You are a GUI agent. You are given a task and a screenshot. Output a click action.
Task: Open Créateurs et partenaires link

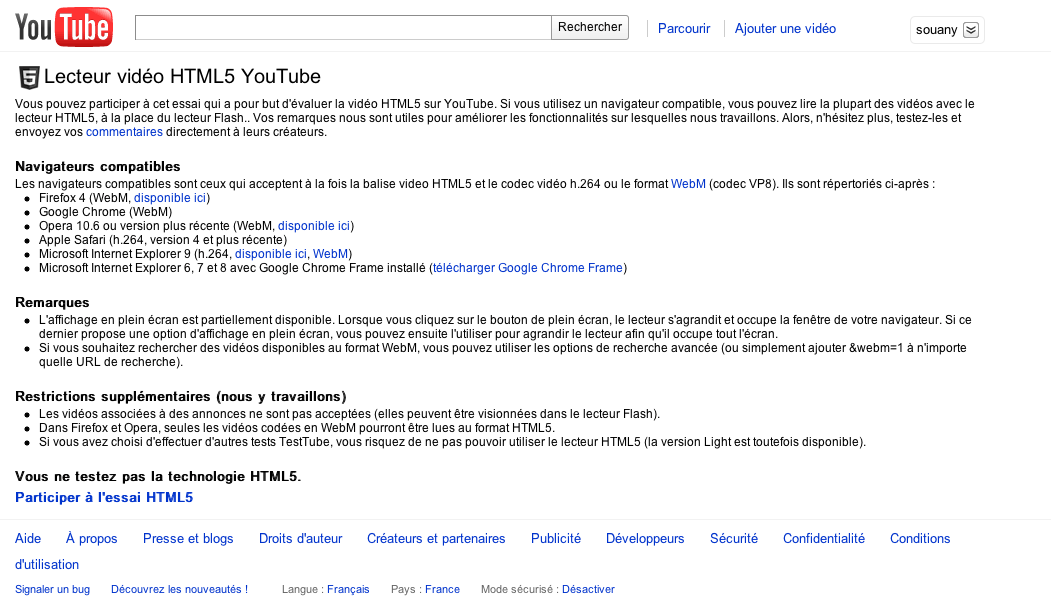click(x=436, y=539)
